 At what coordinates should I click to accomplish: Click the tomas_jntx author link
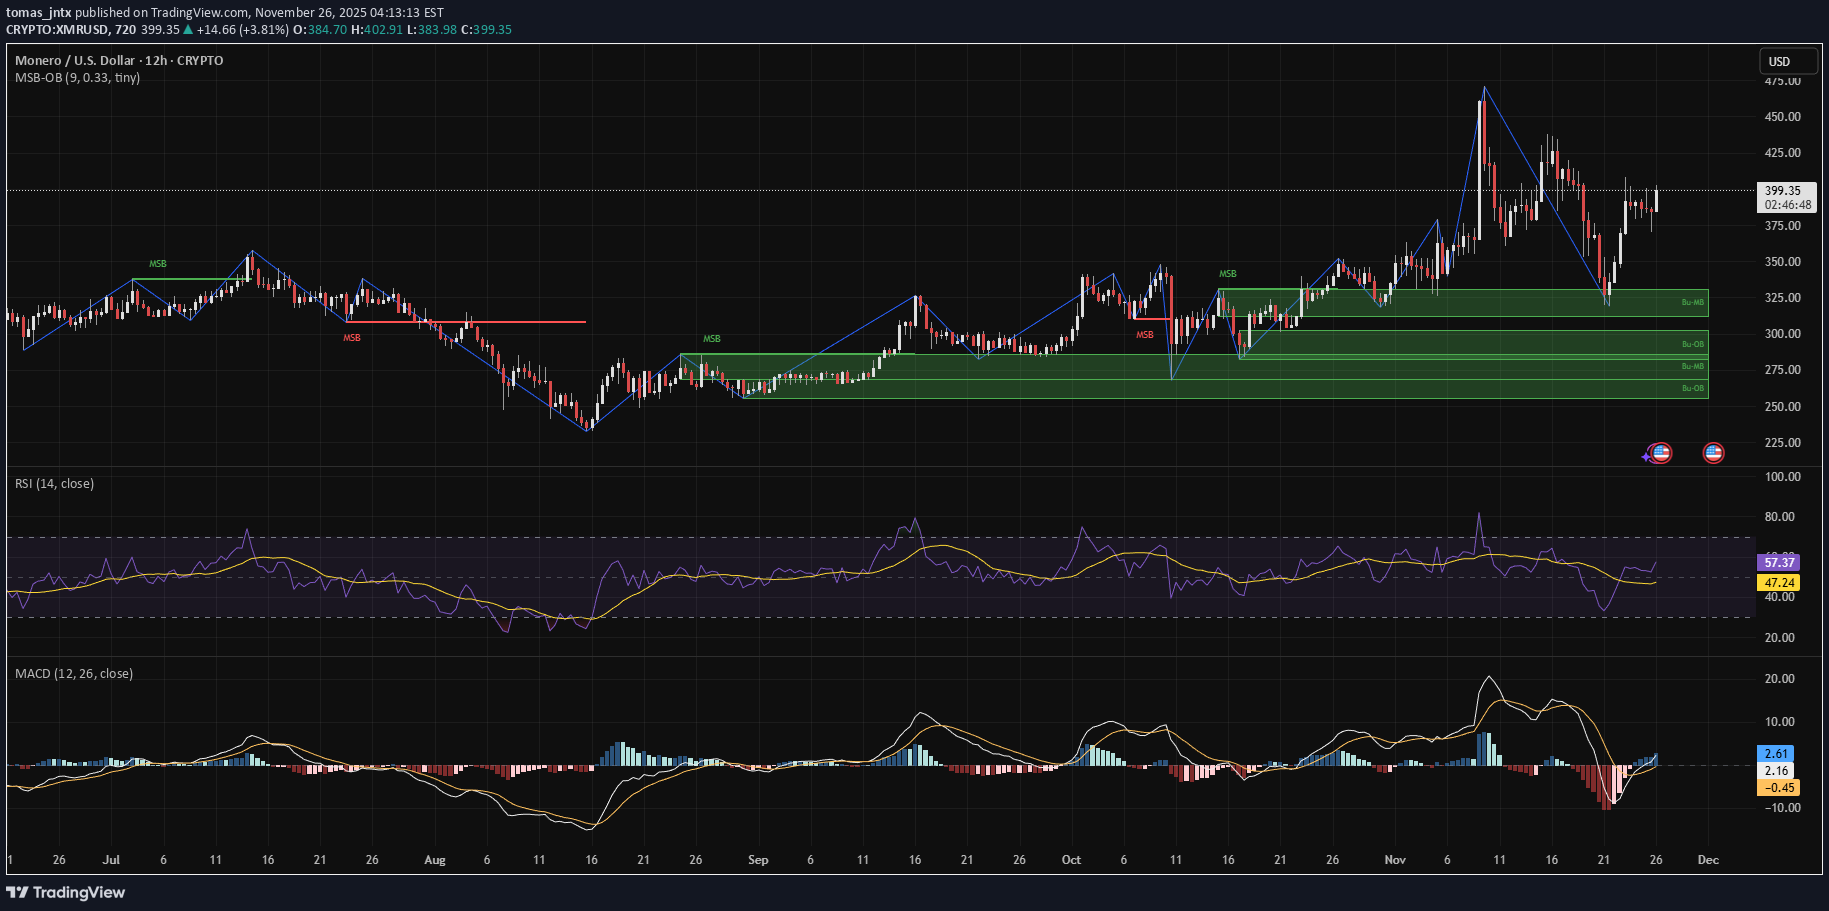(40, 13)
